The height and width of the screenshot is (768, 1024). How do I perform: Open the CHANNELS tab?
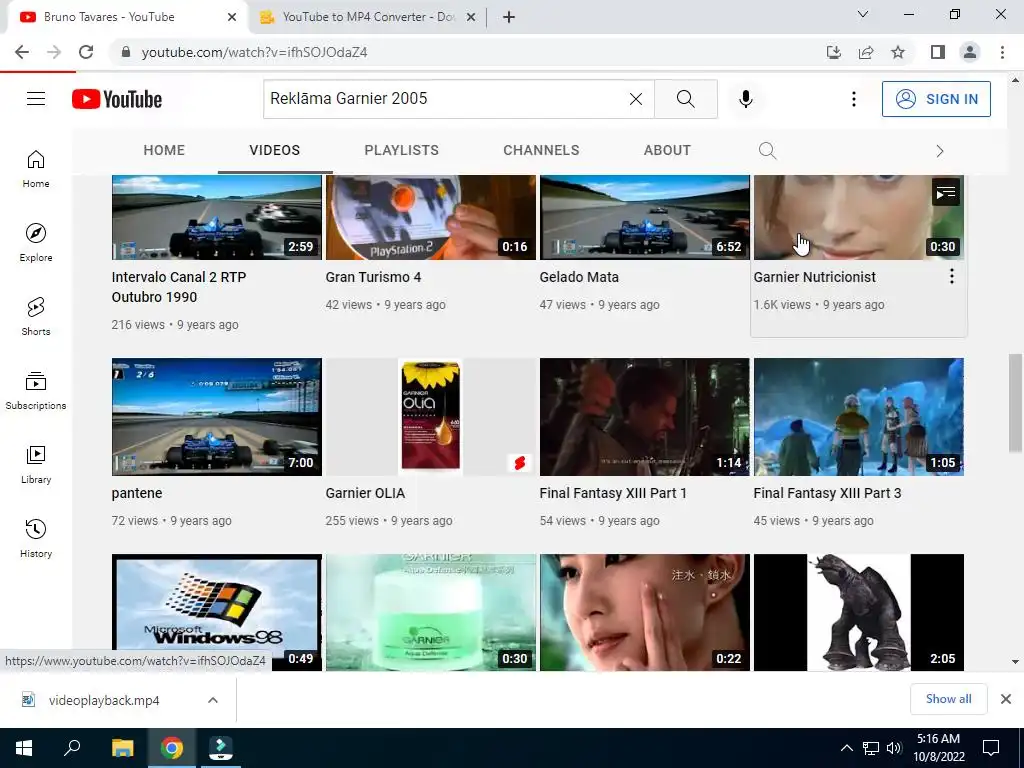coord(541,150)
